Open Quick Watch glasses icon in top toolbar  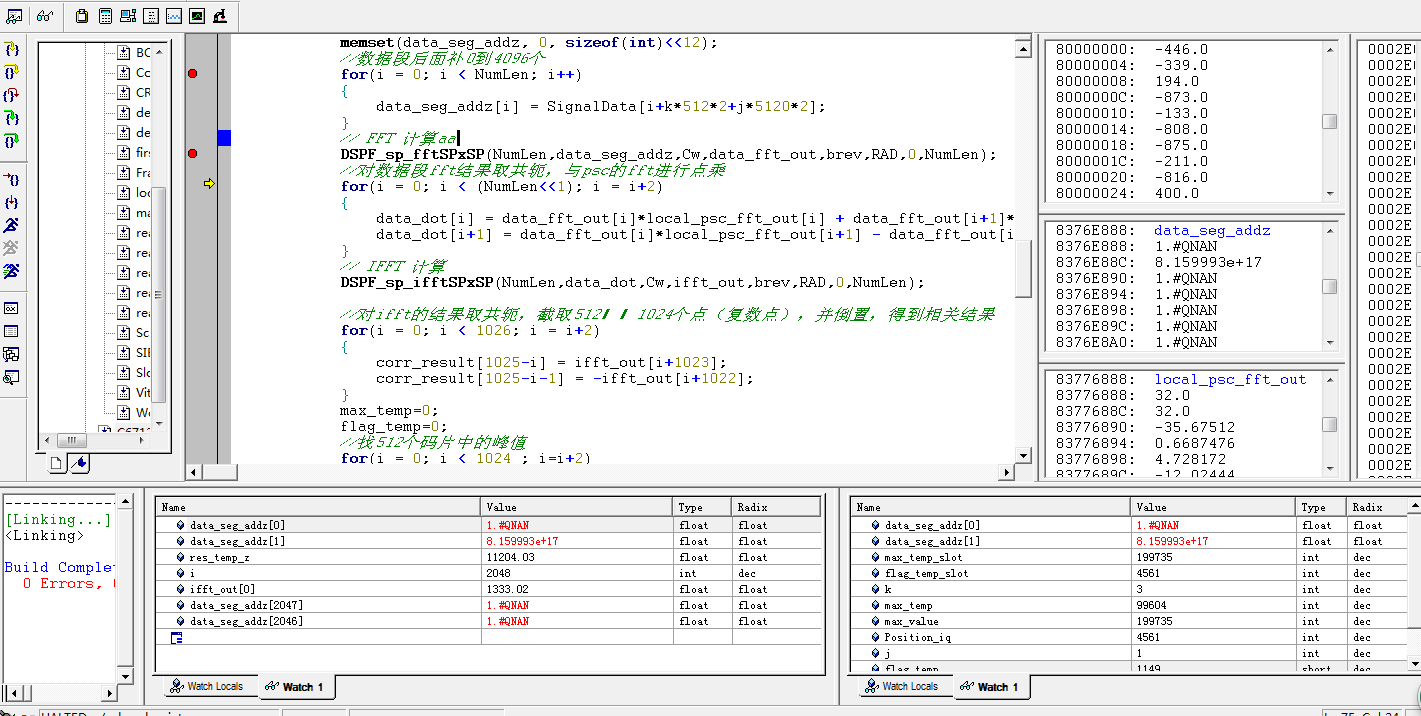(44, 16)
